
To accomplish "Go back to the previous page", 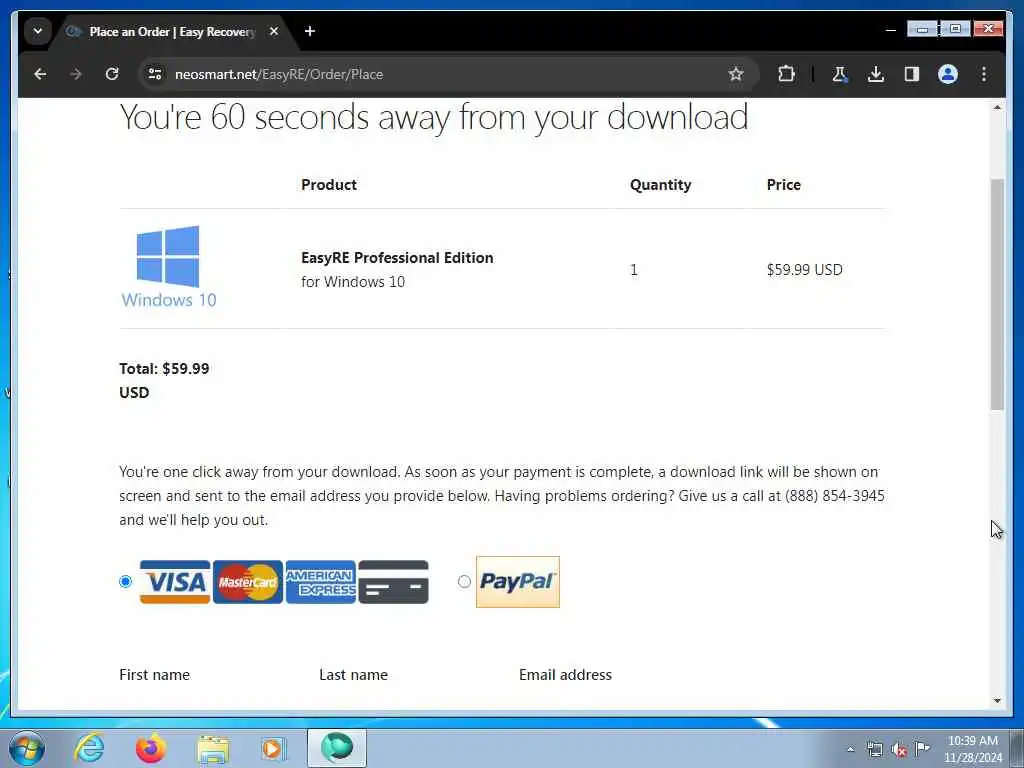I will coord(40,74).
